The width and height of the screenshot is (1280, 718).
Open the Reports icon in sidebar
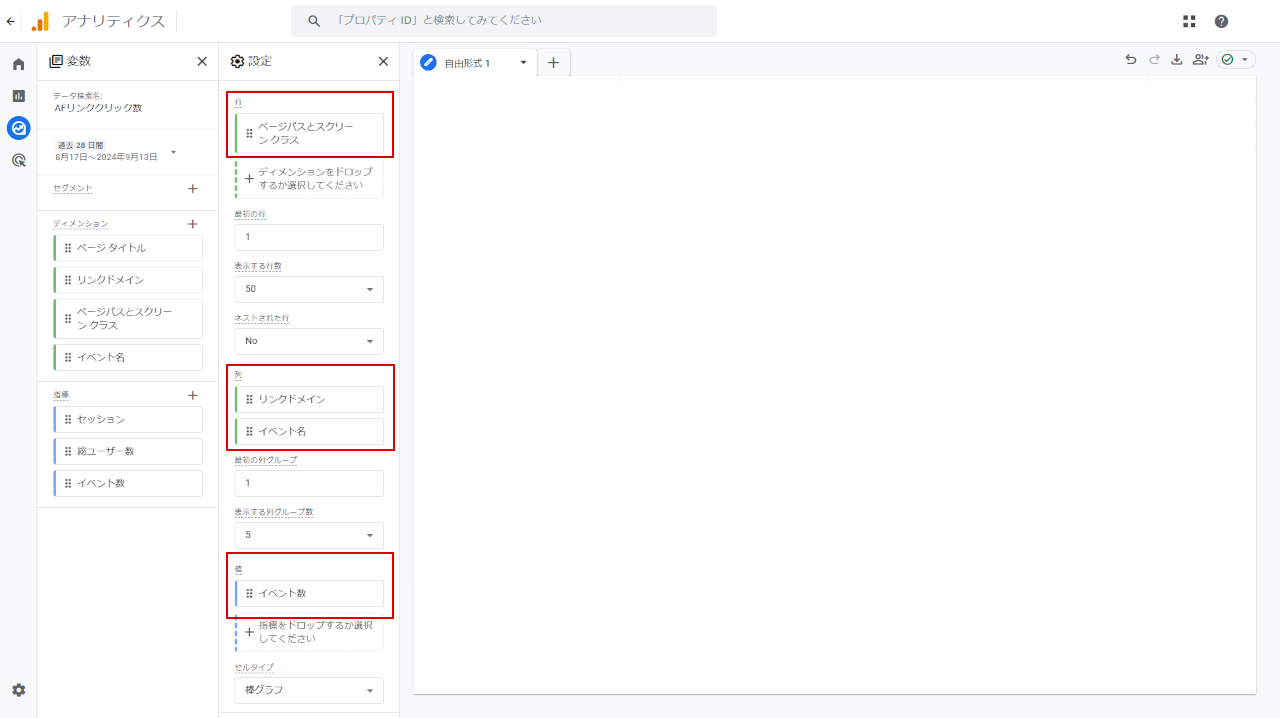point(18,96)
